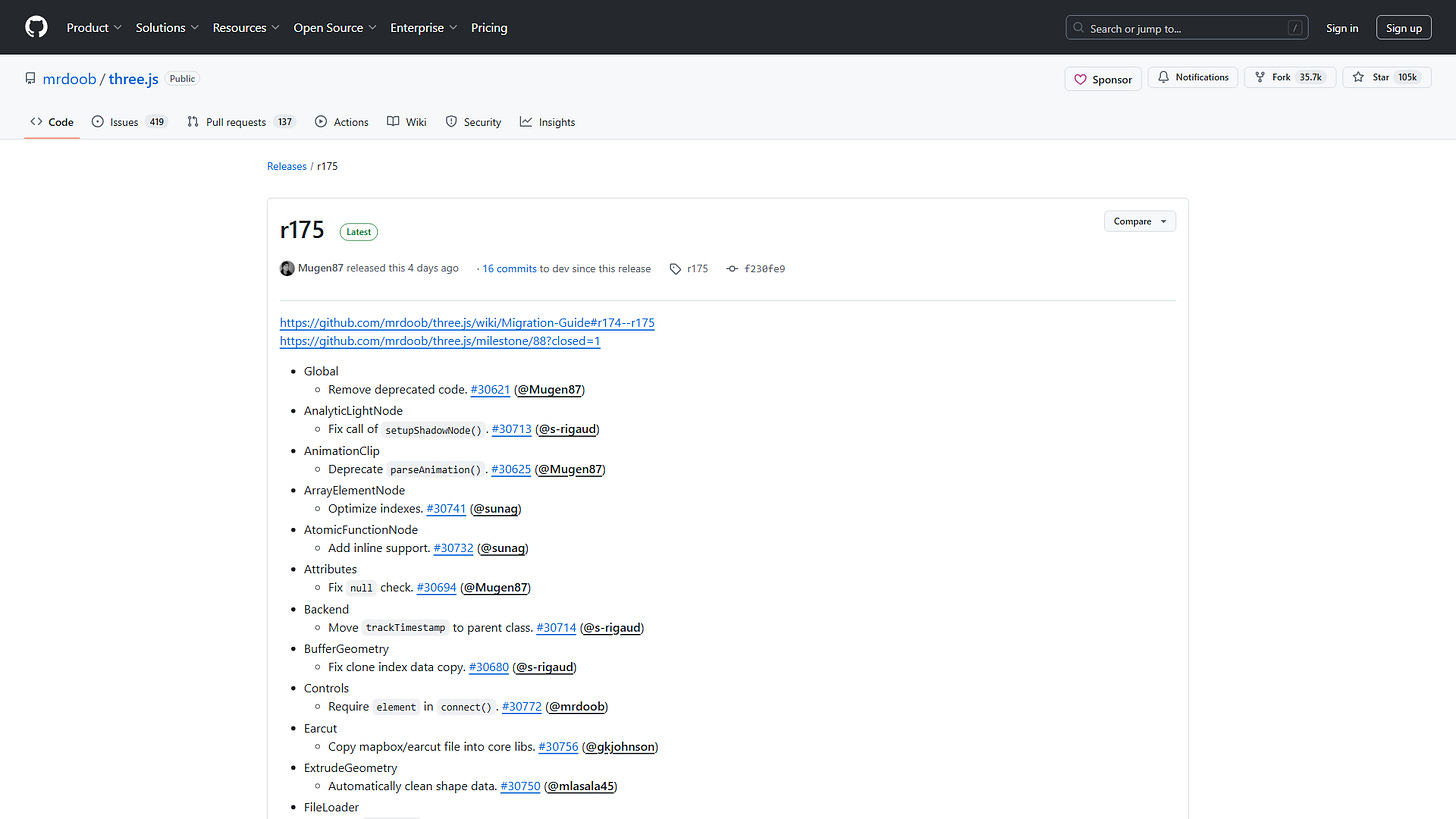Open pull request #30621
Screen dimensions: 1456x819
pos(490,390)
